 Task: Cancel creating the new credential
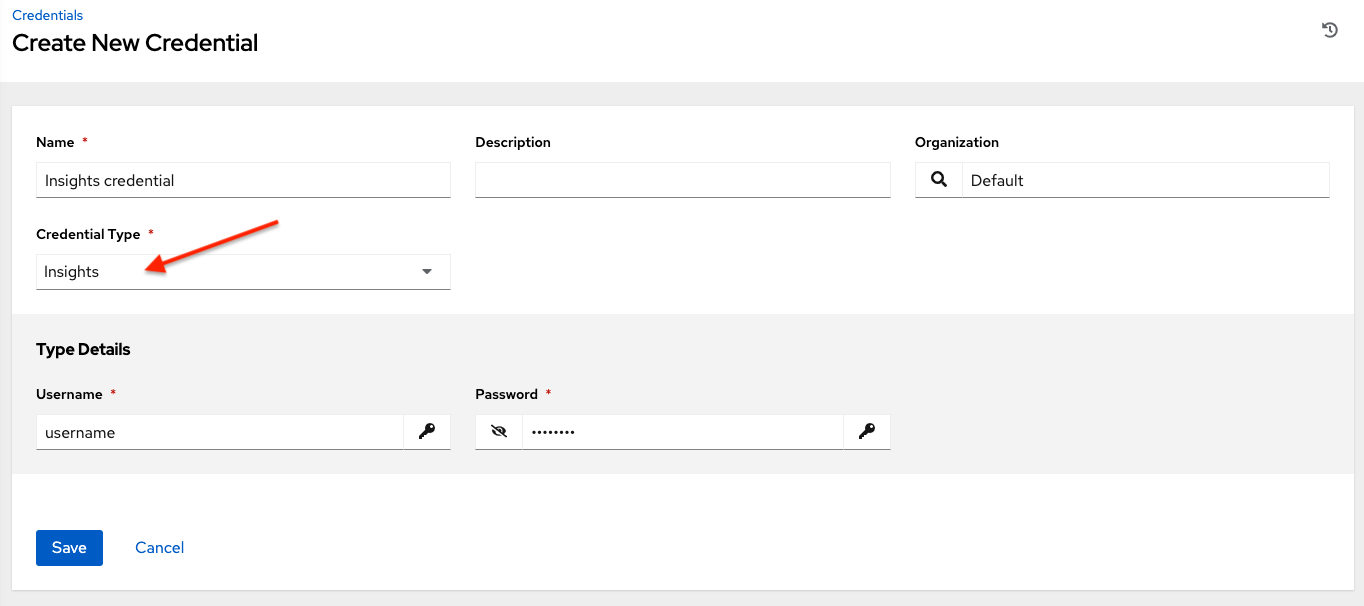[159, 547]
